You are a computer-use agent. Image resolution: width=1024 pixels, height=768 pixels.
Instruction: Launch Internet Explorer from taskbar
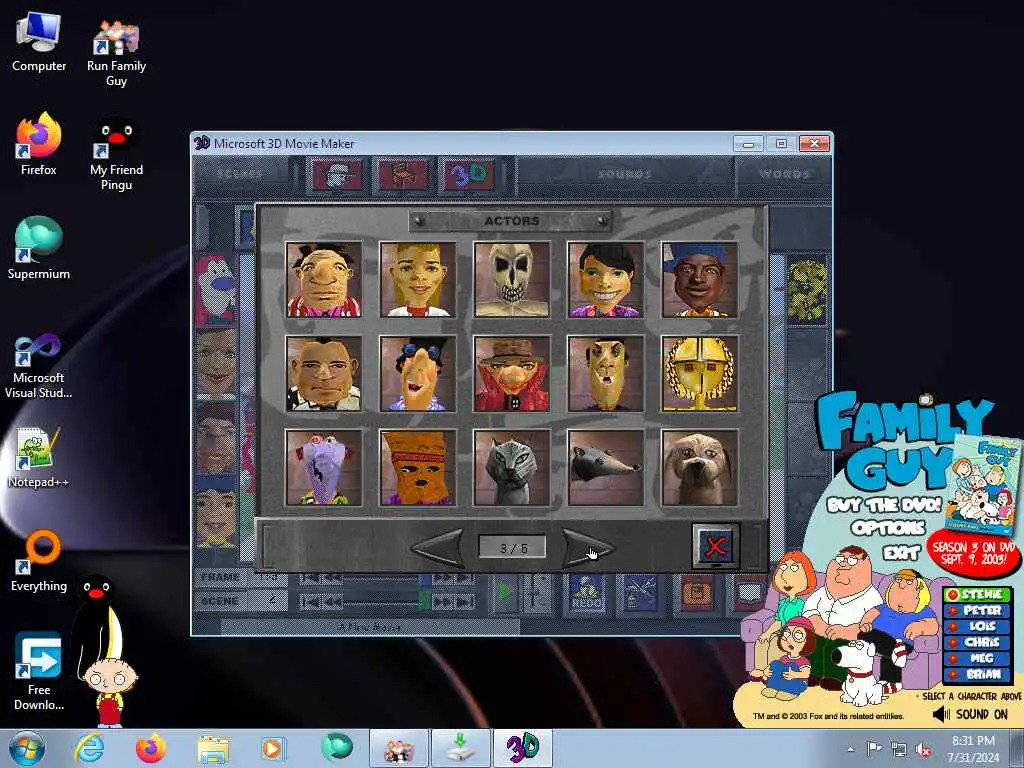(x=89, y=748)
